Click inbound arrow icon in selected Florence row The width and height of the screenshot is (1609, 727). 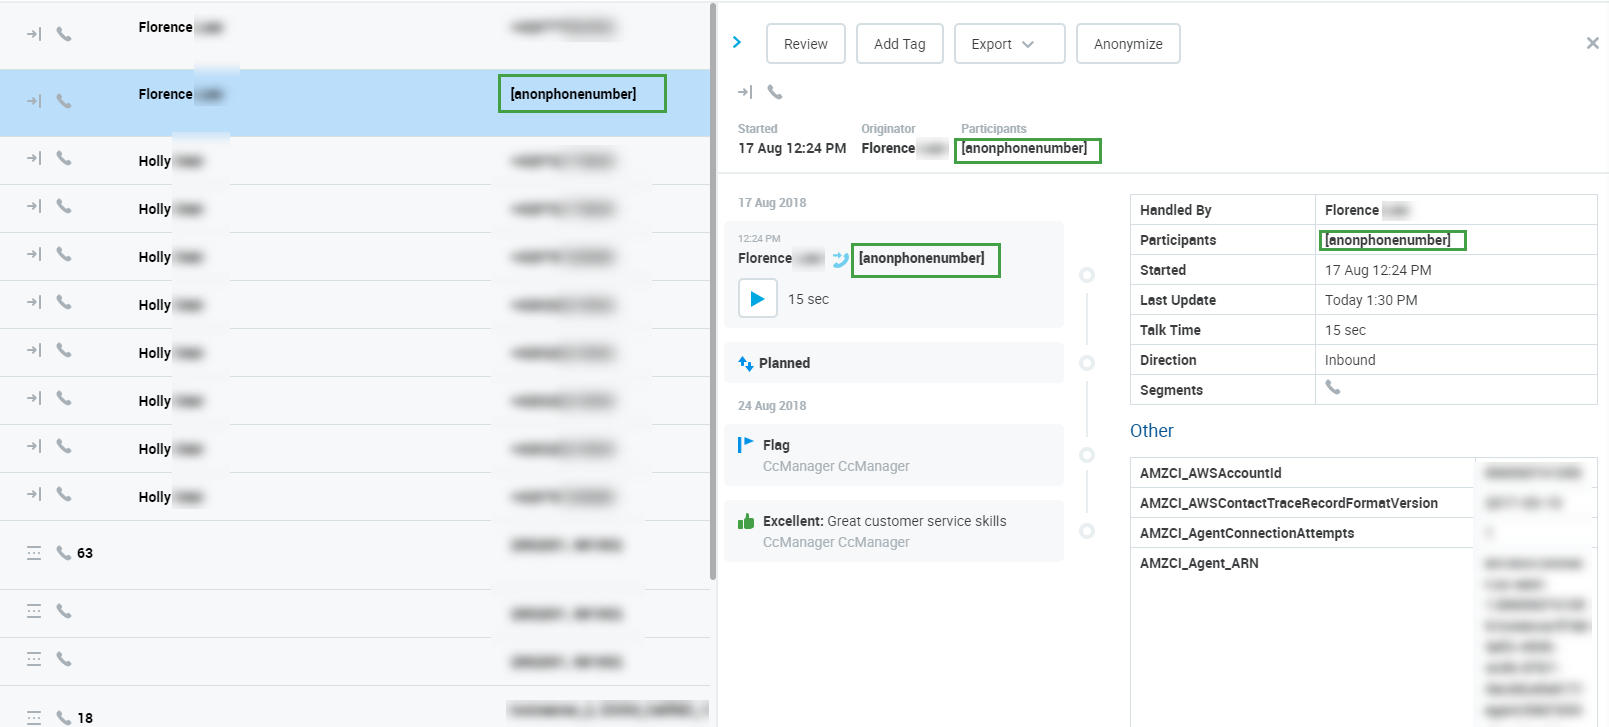(34, 101)
